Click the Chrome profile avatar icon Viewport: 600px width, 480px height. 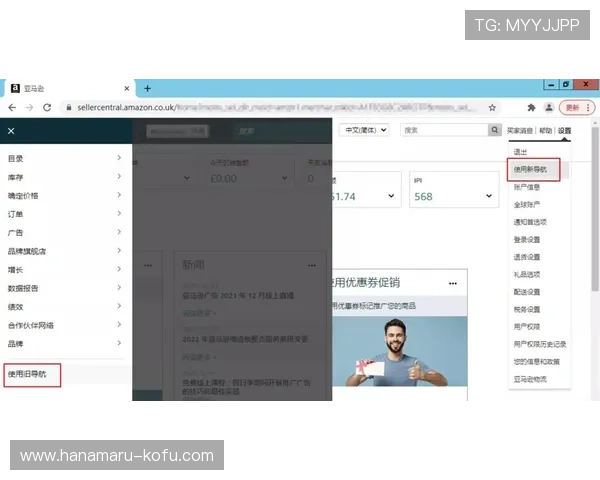coord(549,107)
